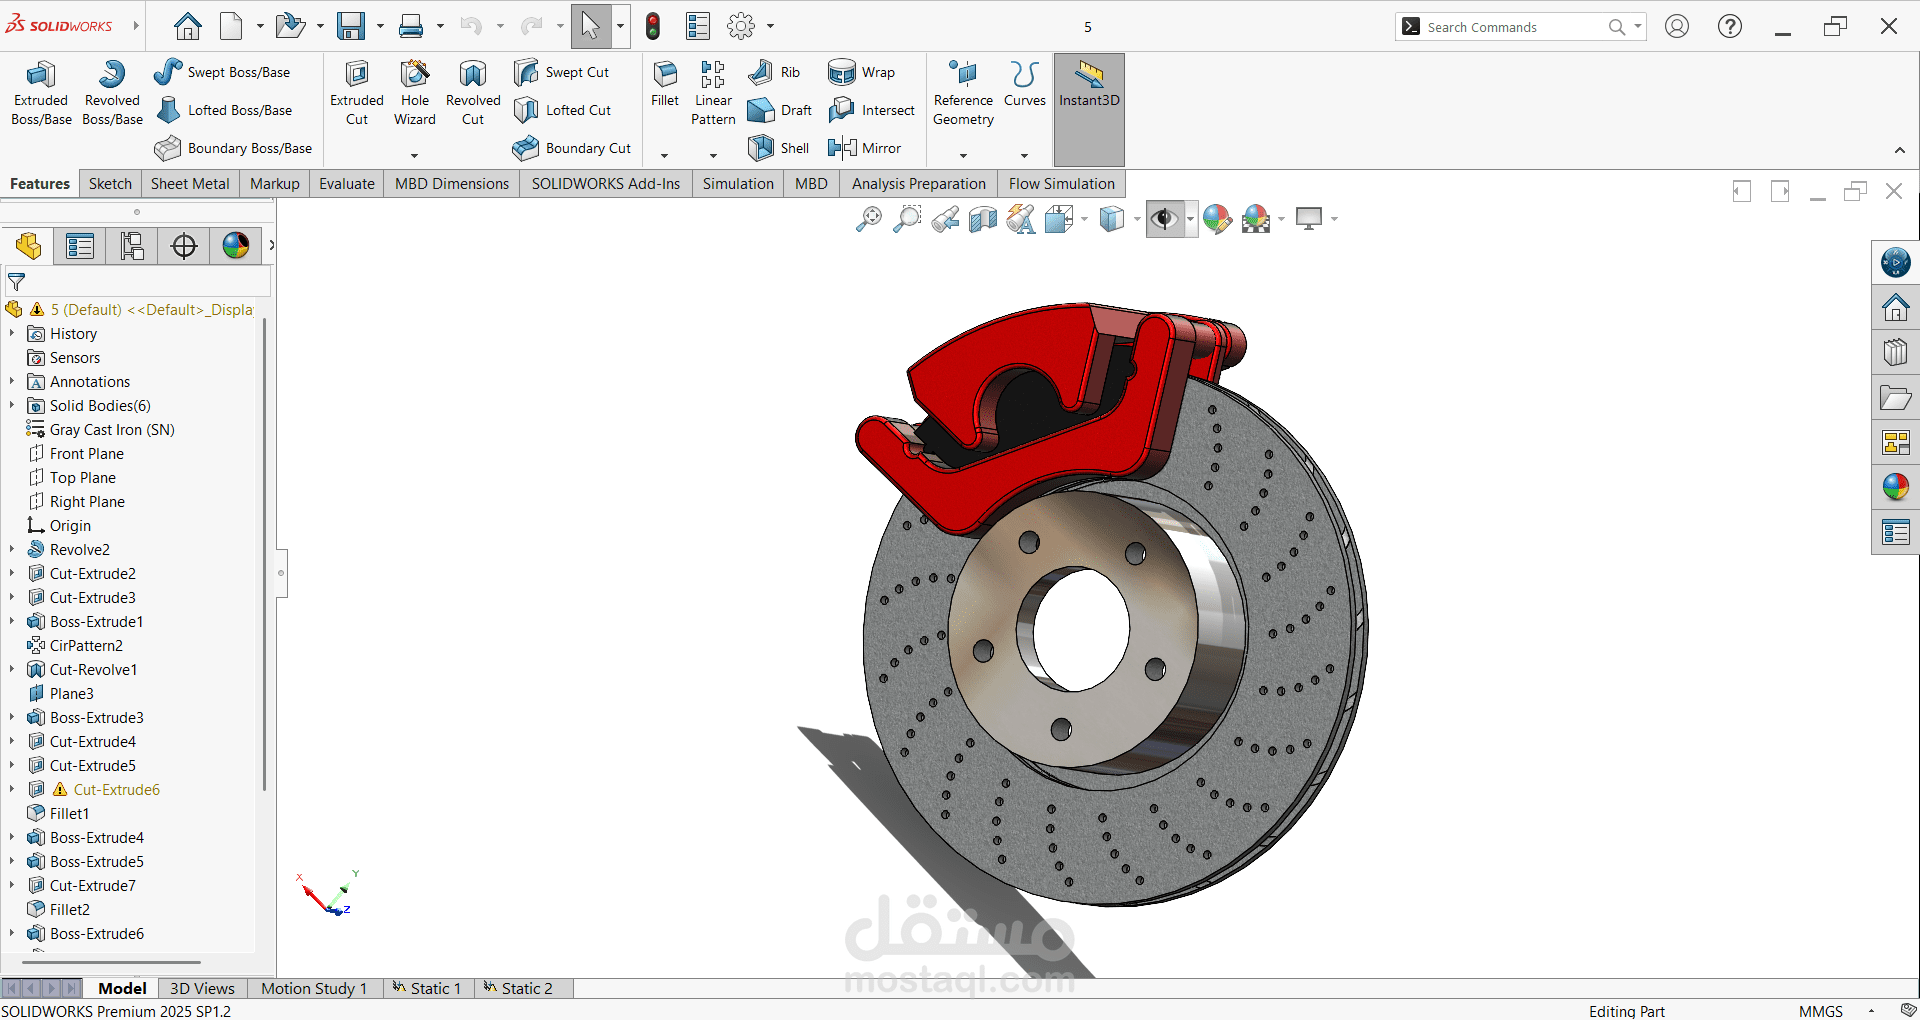Switch to the ConfigurationManager tab
This screenshot has width=1920, height=1020.
(131, 246)
